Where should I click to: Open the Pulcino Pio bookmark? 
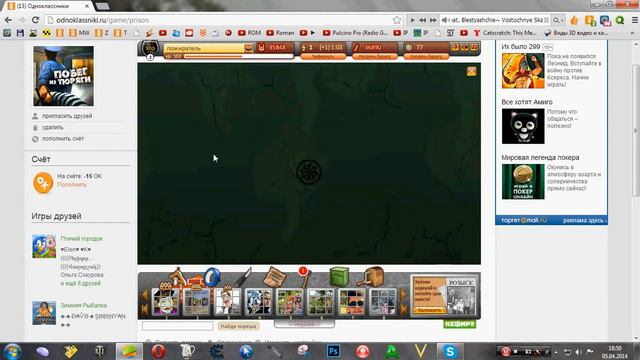[x=355, y=33]
